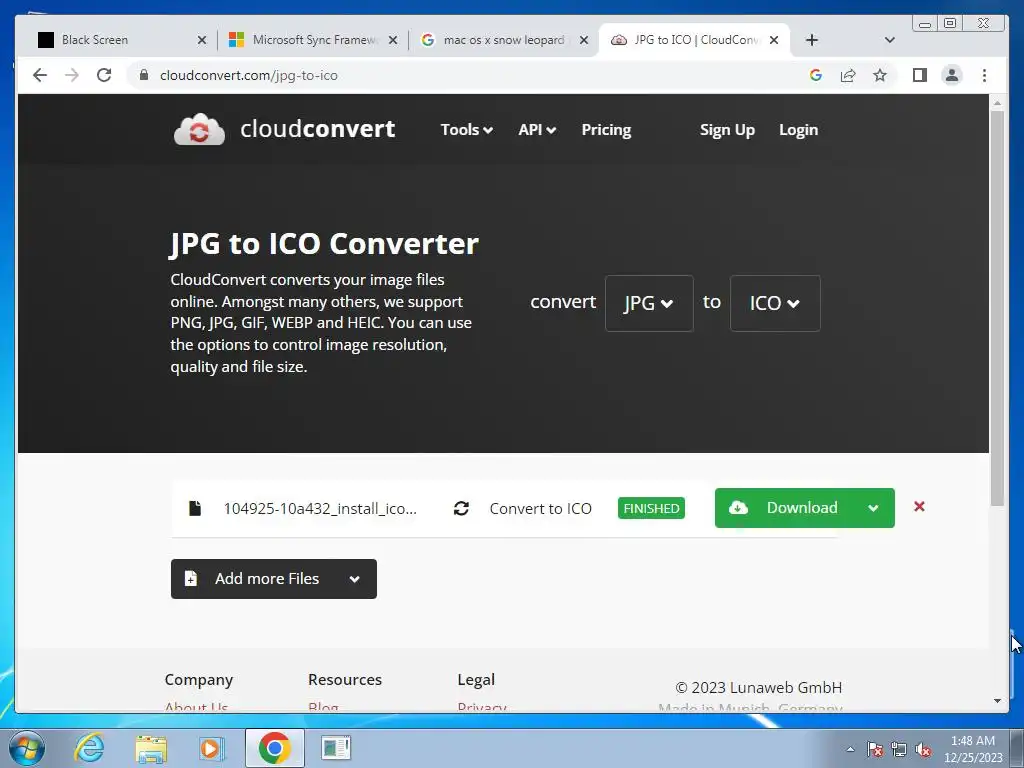Click the Sign Up link
This screenshot has height=768, width=1024.
tap(727, 129)
